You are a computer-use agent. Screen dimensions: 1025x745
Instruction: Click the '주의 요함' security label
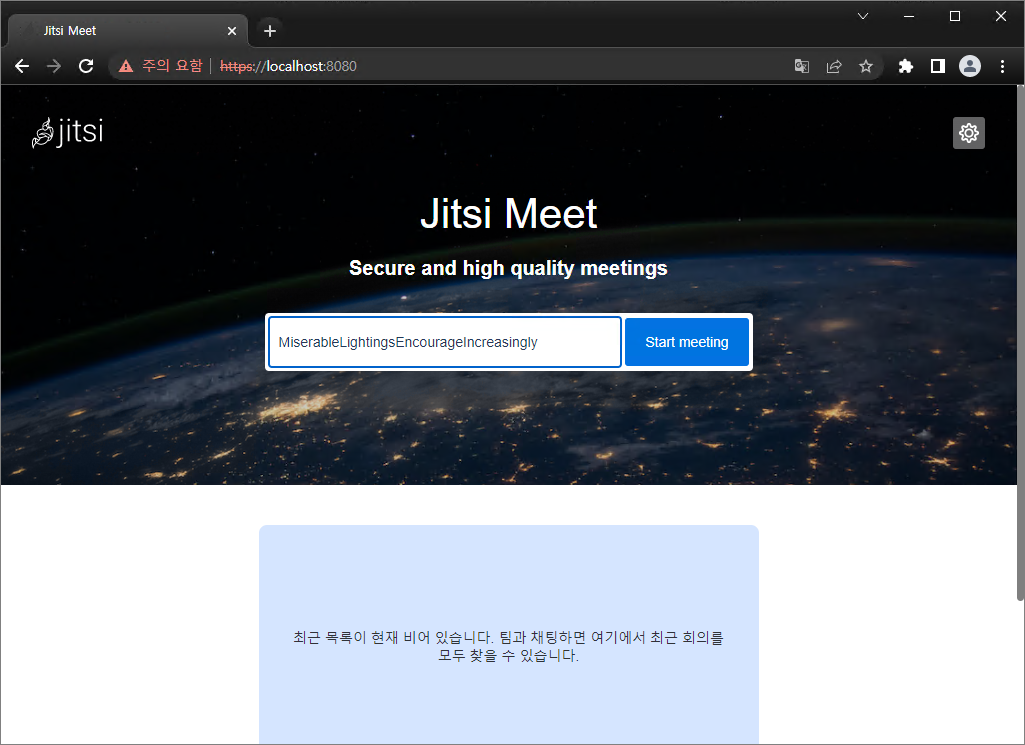point(173,66)
